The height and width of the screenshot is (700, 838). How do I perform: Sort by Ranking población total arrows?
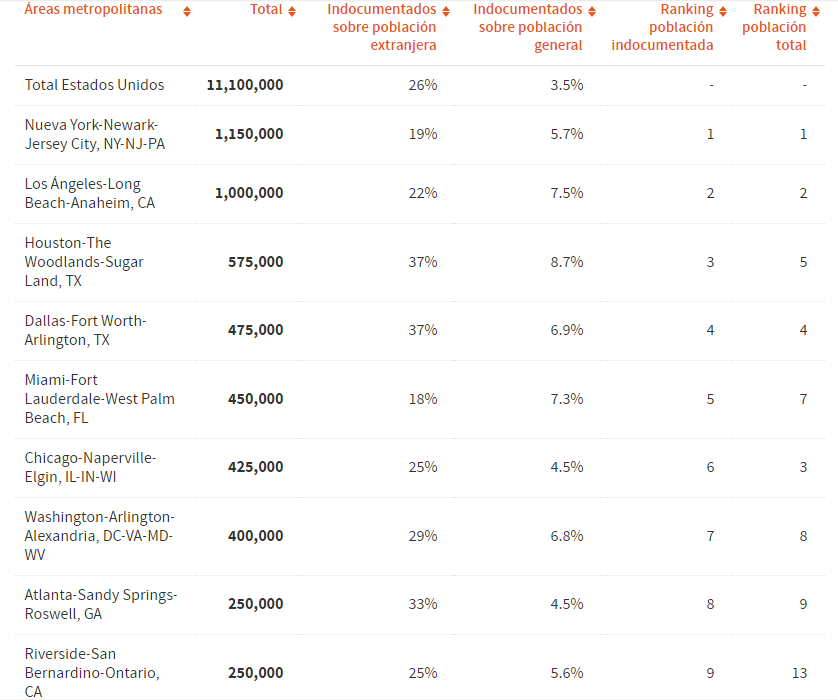point(815,11)
